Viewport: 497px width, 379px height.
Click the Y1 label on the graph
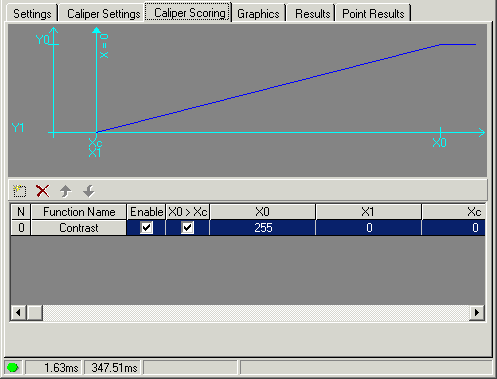pyautogui.click(x=18, y=128)
